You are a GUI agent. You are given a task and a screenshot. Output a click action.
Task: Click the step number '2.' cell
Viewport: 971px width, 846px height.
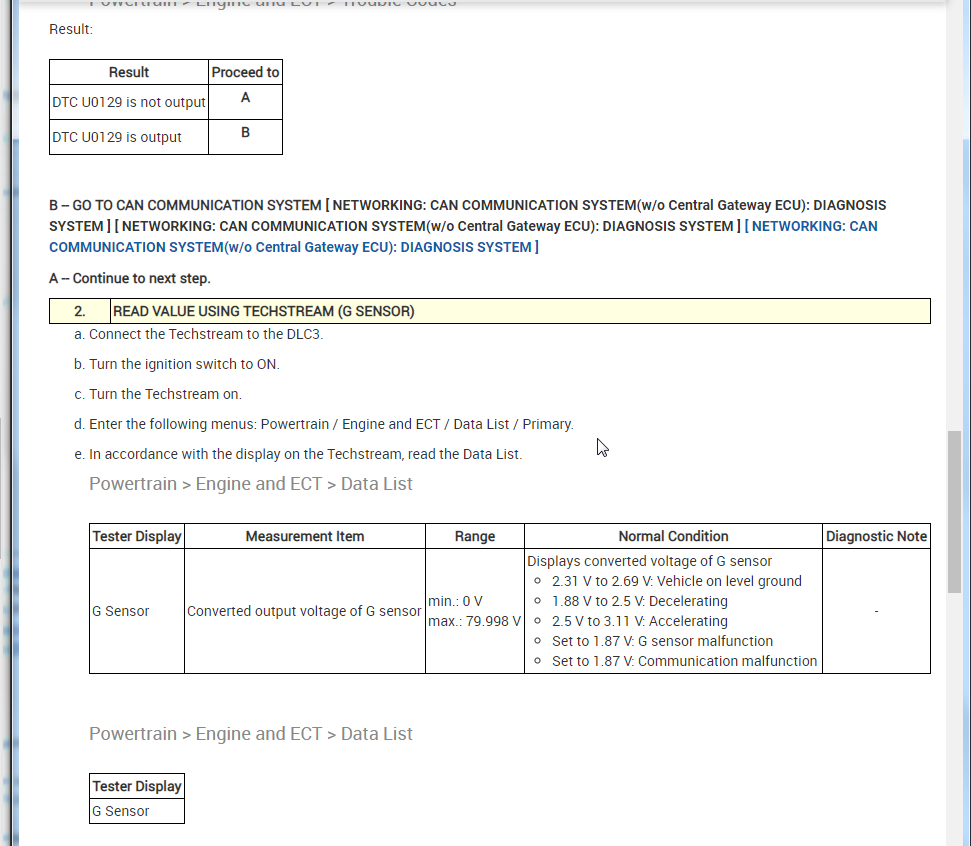[80, 311]
